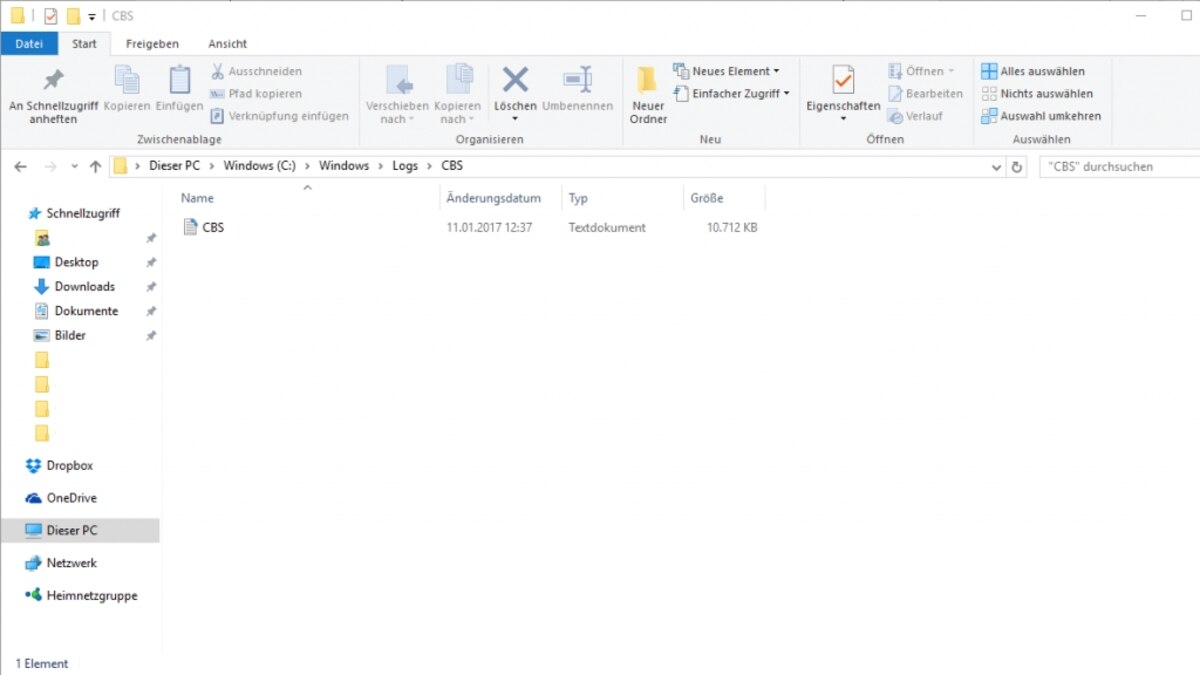Click the Öffnen ribbon command
This screenshot has width=1200, height=675.
pyautogui.click(x=921, y=71)
